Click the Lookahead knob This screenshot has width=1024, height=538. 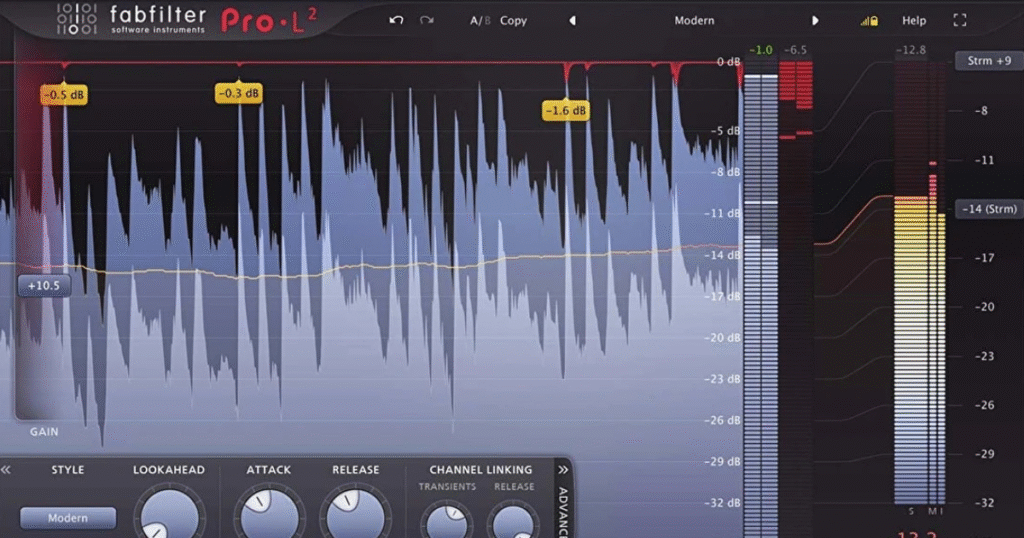click(x=169, y=517)
